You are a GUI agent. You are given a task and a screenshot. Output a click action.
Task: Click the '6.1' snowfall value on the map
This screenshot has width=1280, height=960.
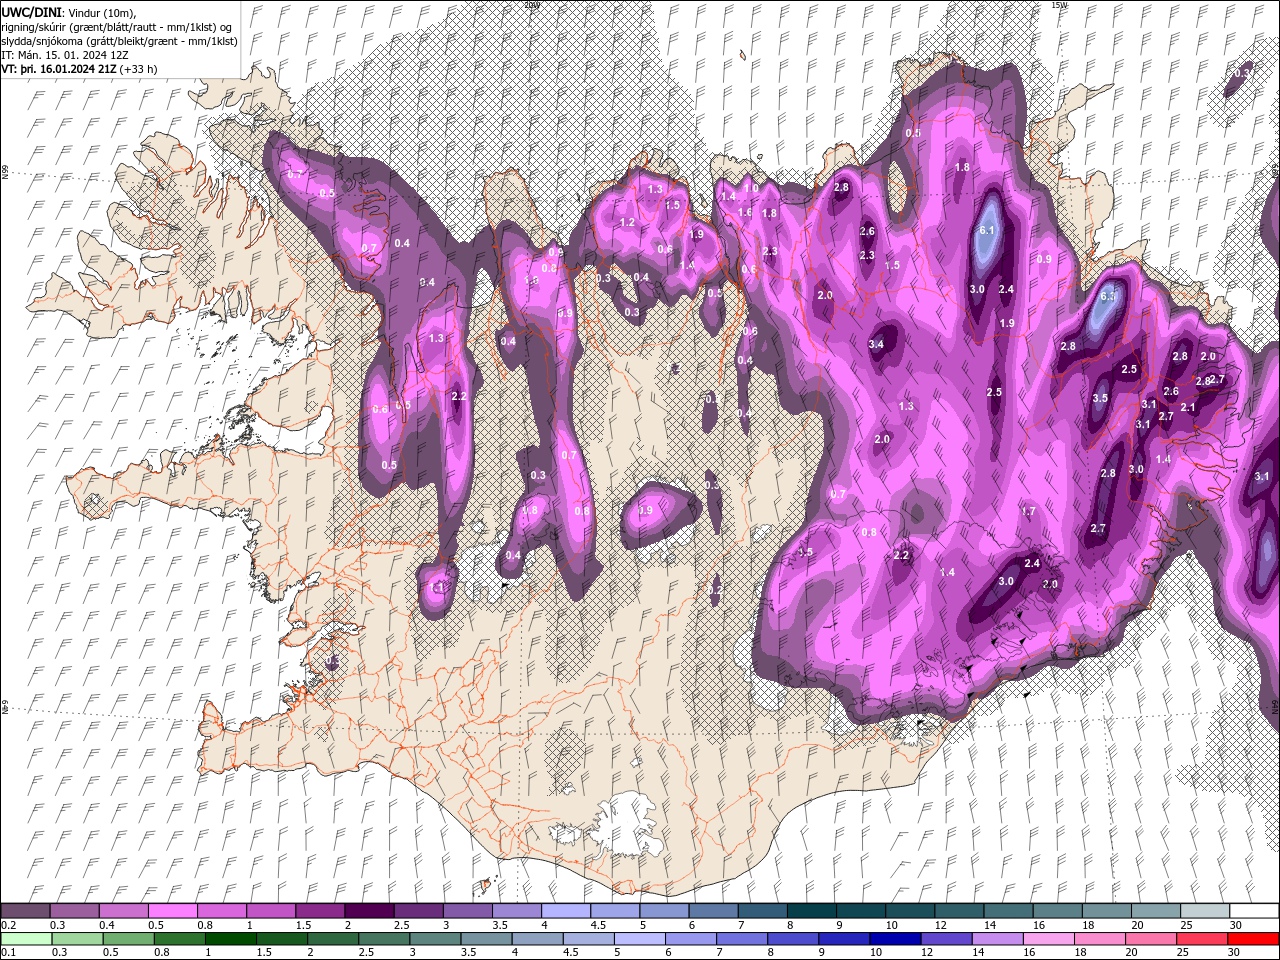987,230
